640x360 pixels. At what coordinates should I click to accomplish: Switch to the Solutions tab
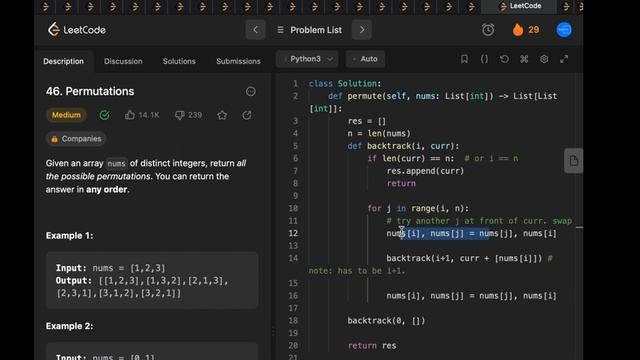click(x=179, y=61)
